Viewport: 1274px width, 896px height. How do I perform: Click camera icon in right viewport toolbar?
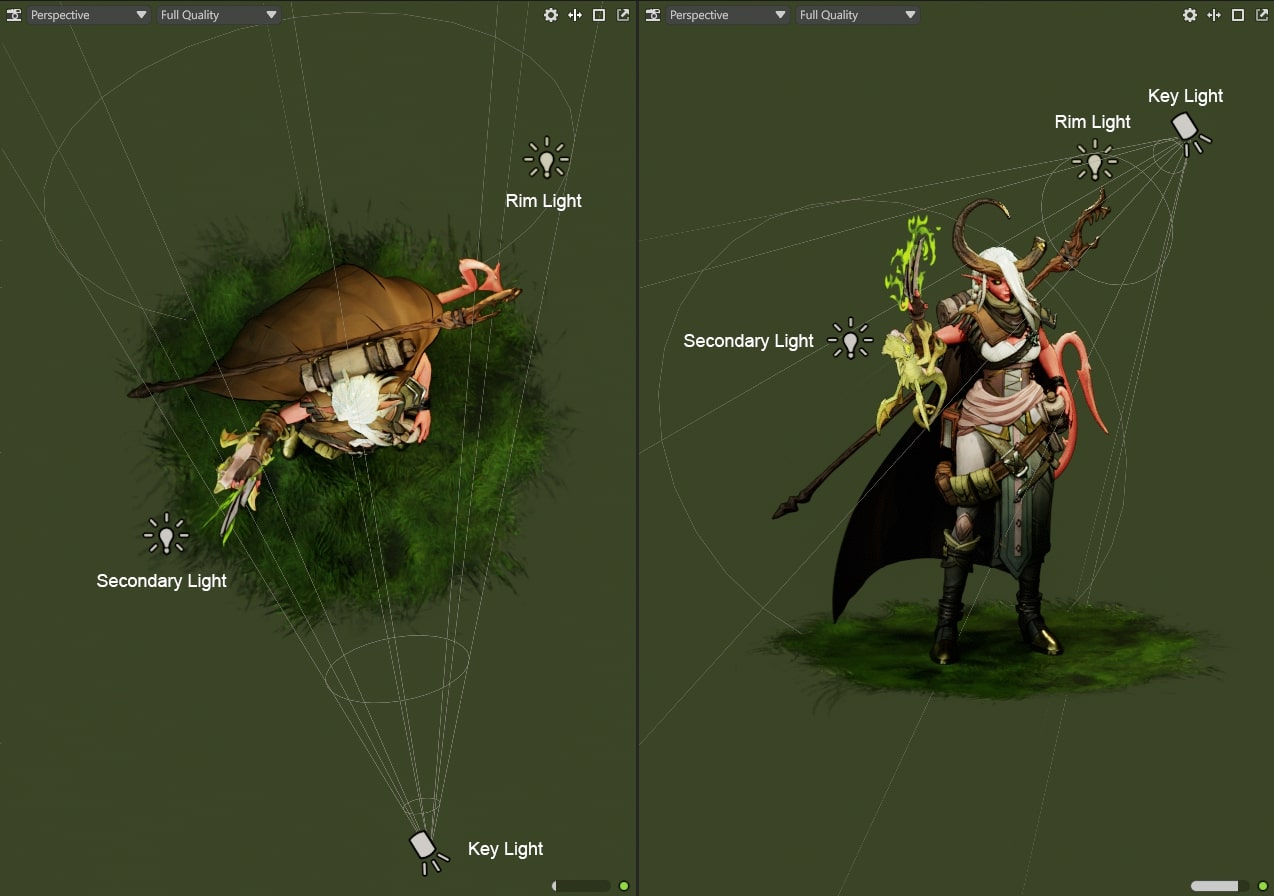653,15
